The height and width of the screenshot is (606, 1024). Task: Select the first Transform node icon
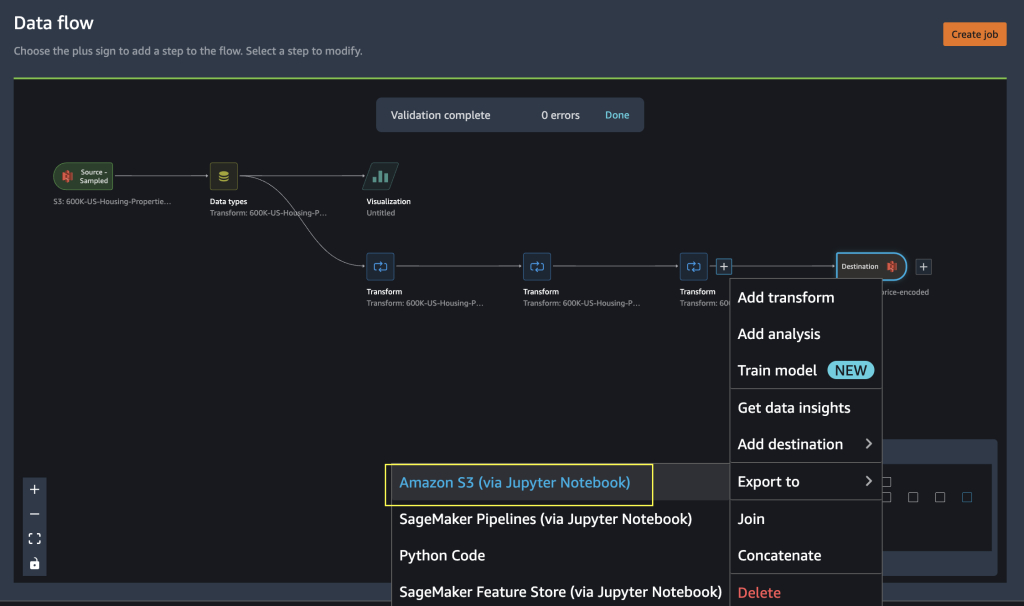(x=380, y=266)
